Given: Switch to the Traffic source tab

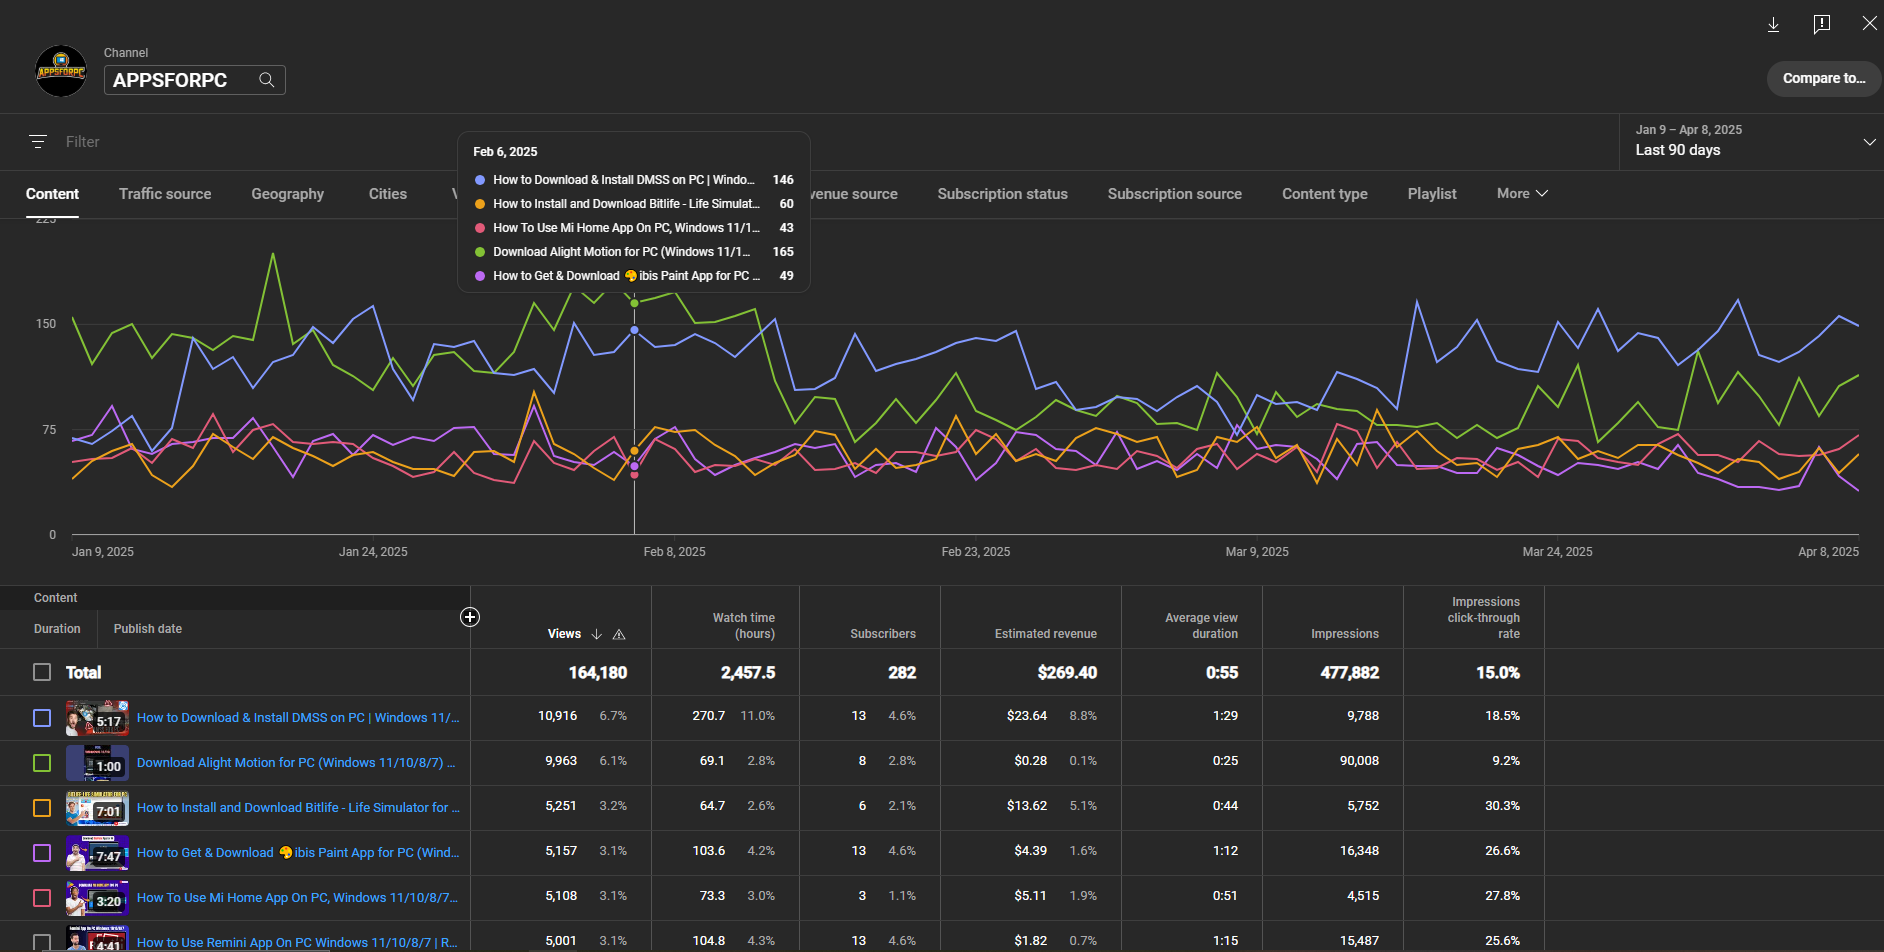Looking at the screenshot, I should [165, 194].
